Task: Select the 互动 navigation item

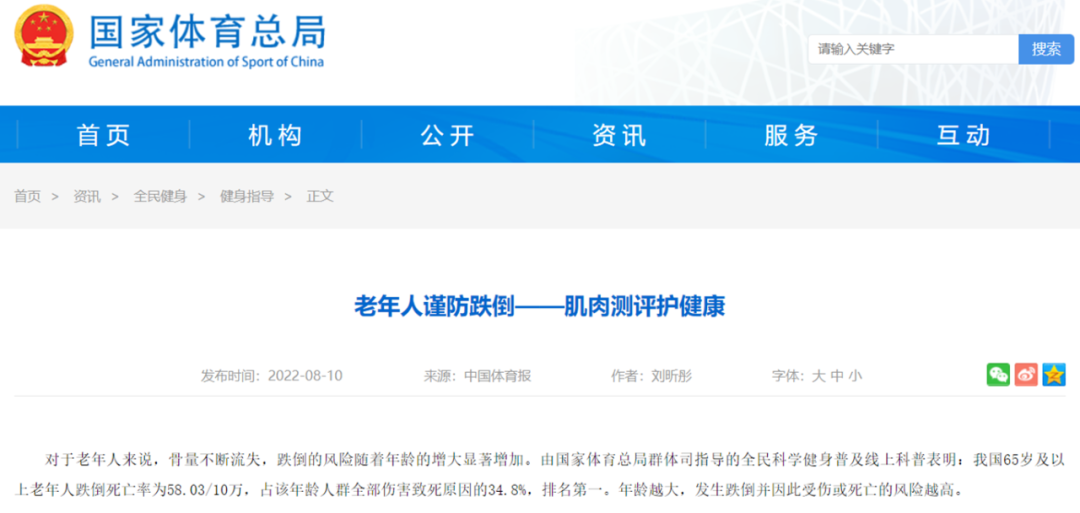Action: [x=963, y=135]
